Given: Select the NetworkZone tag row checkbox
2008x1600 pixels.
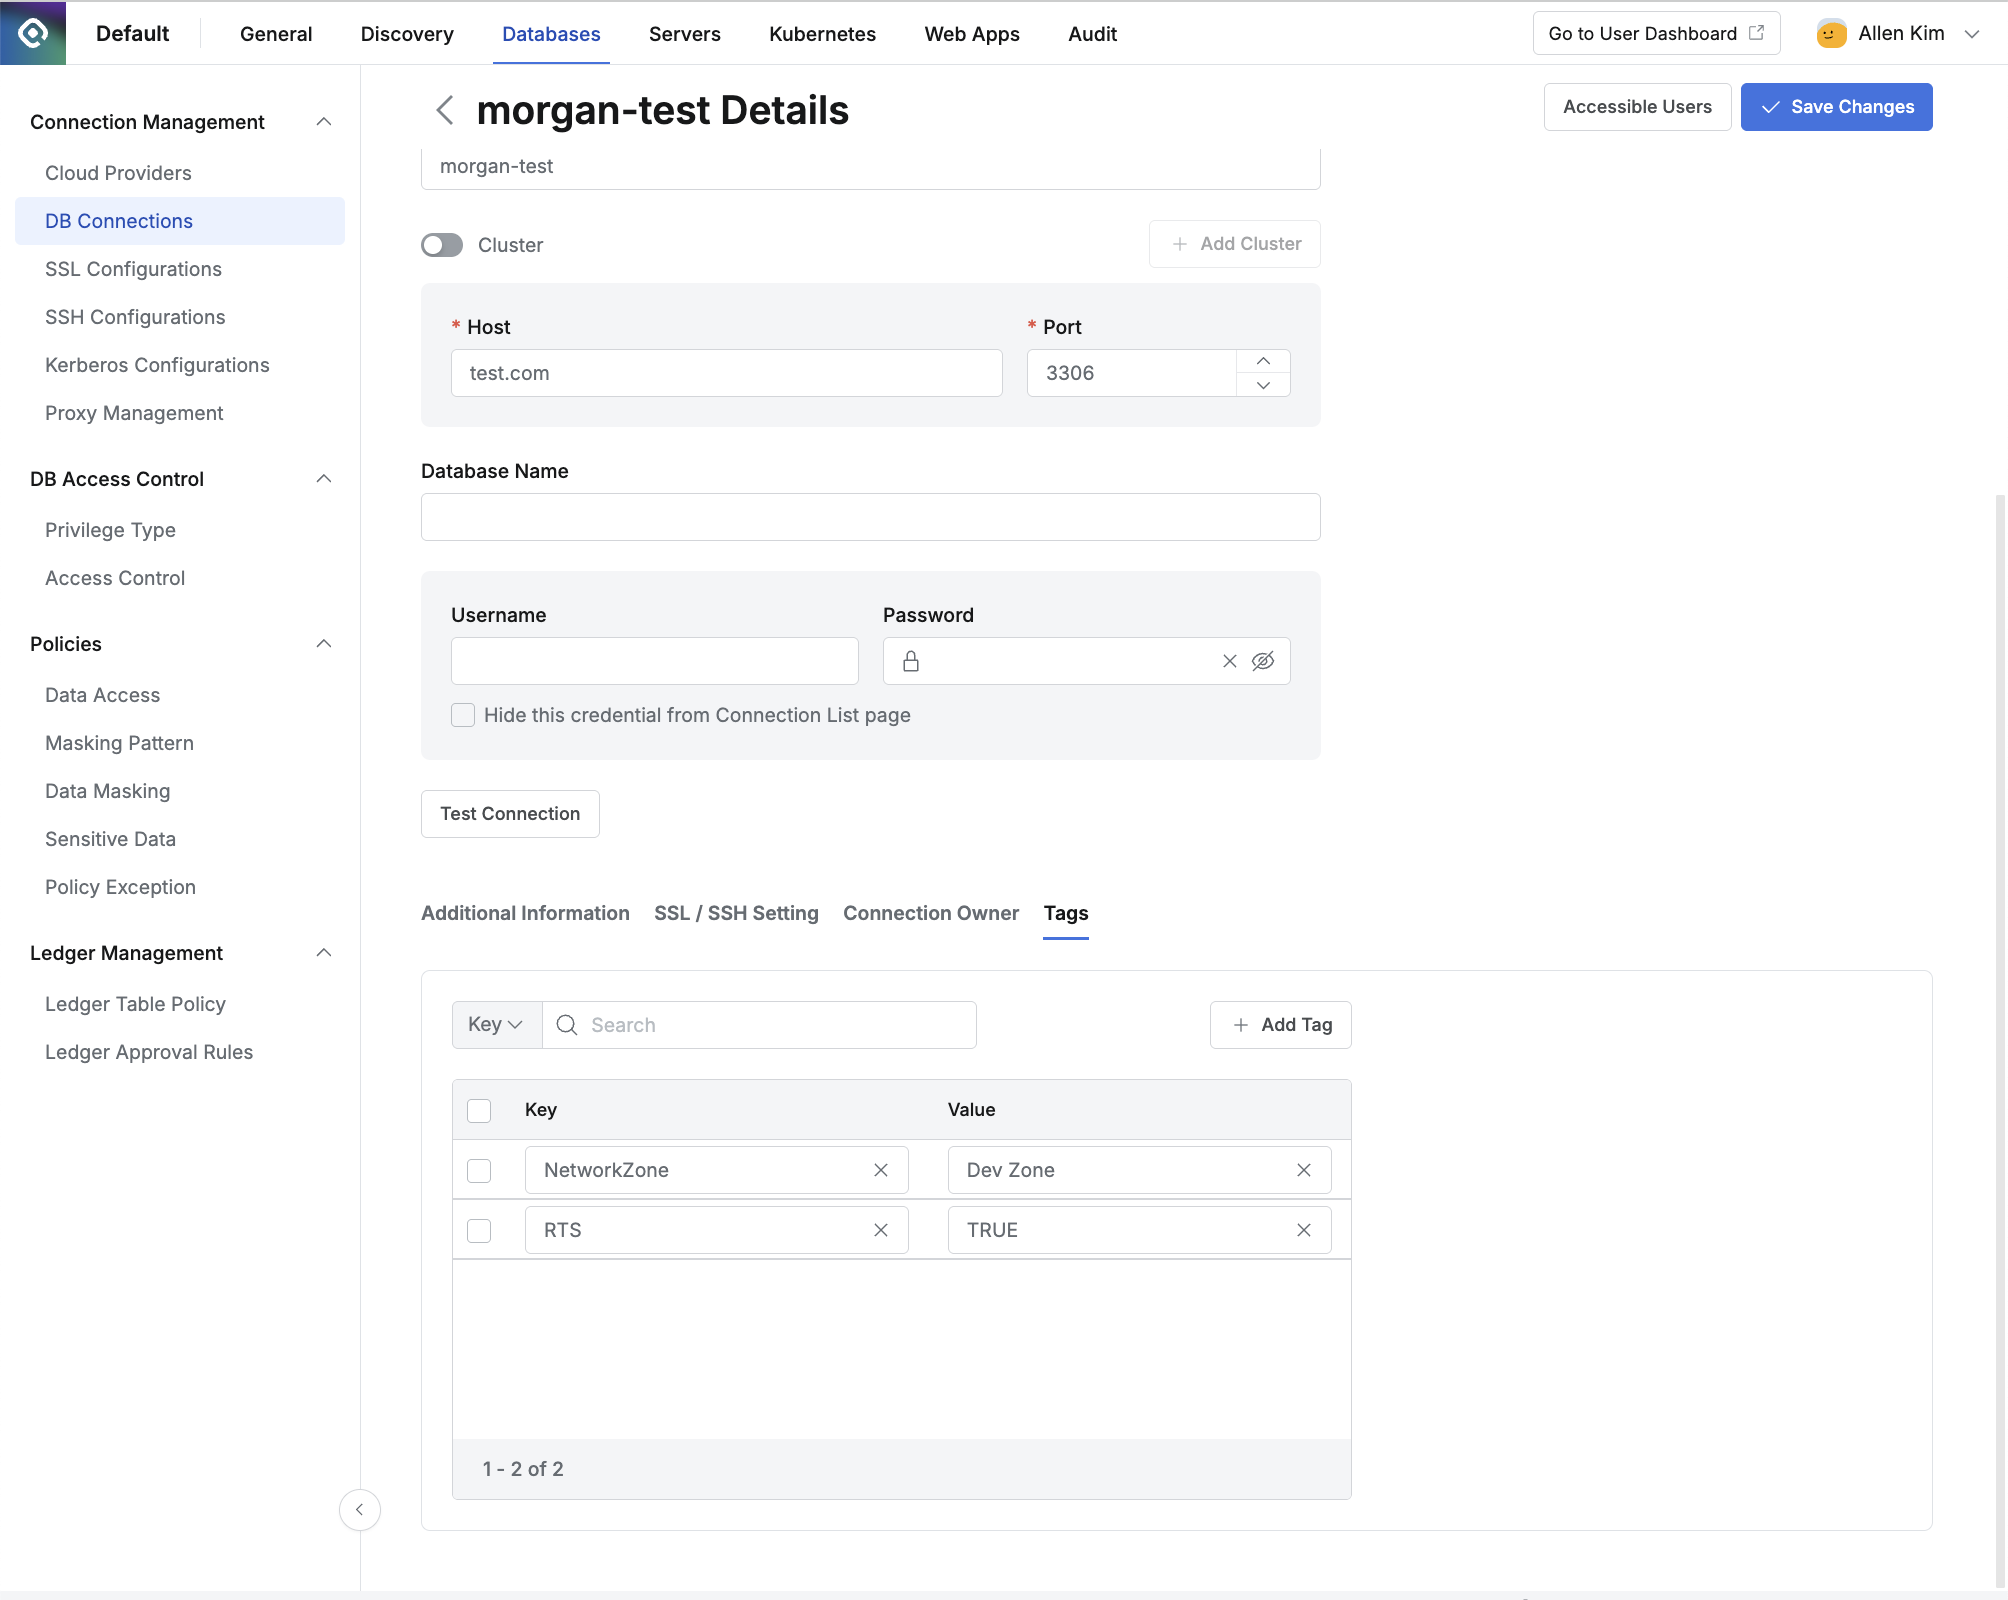Looking at the screenshot, I should 479,1170.
